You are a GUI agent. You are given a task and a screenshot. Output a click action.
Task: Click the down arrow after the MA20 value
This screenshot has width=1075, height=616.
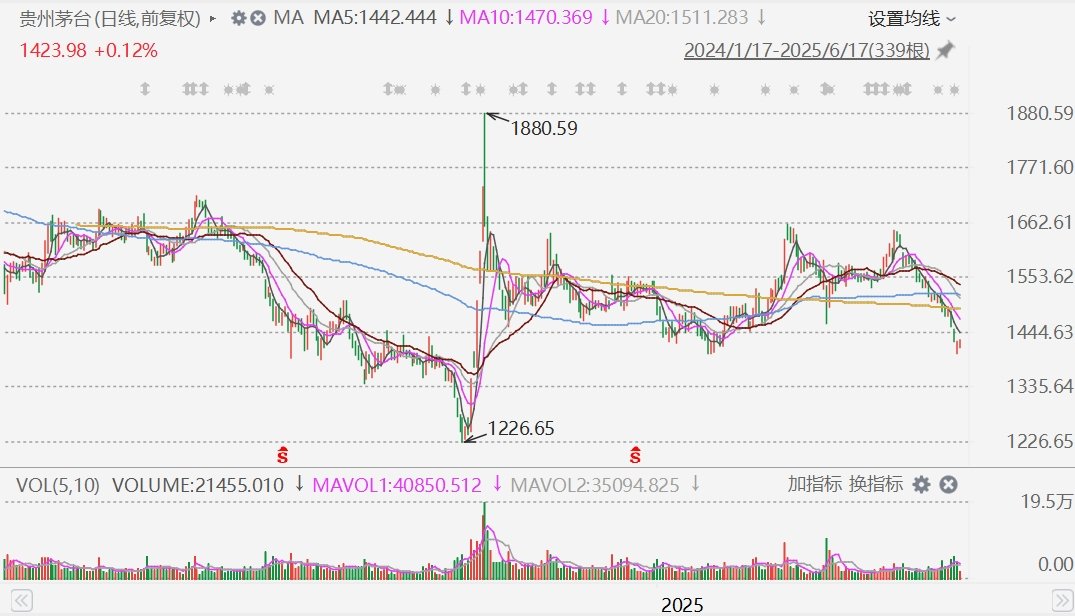click(x=762, y=18)
